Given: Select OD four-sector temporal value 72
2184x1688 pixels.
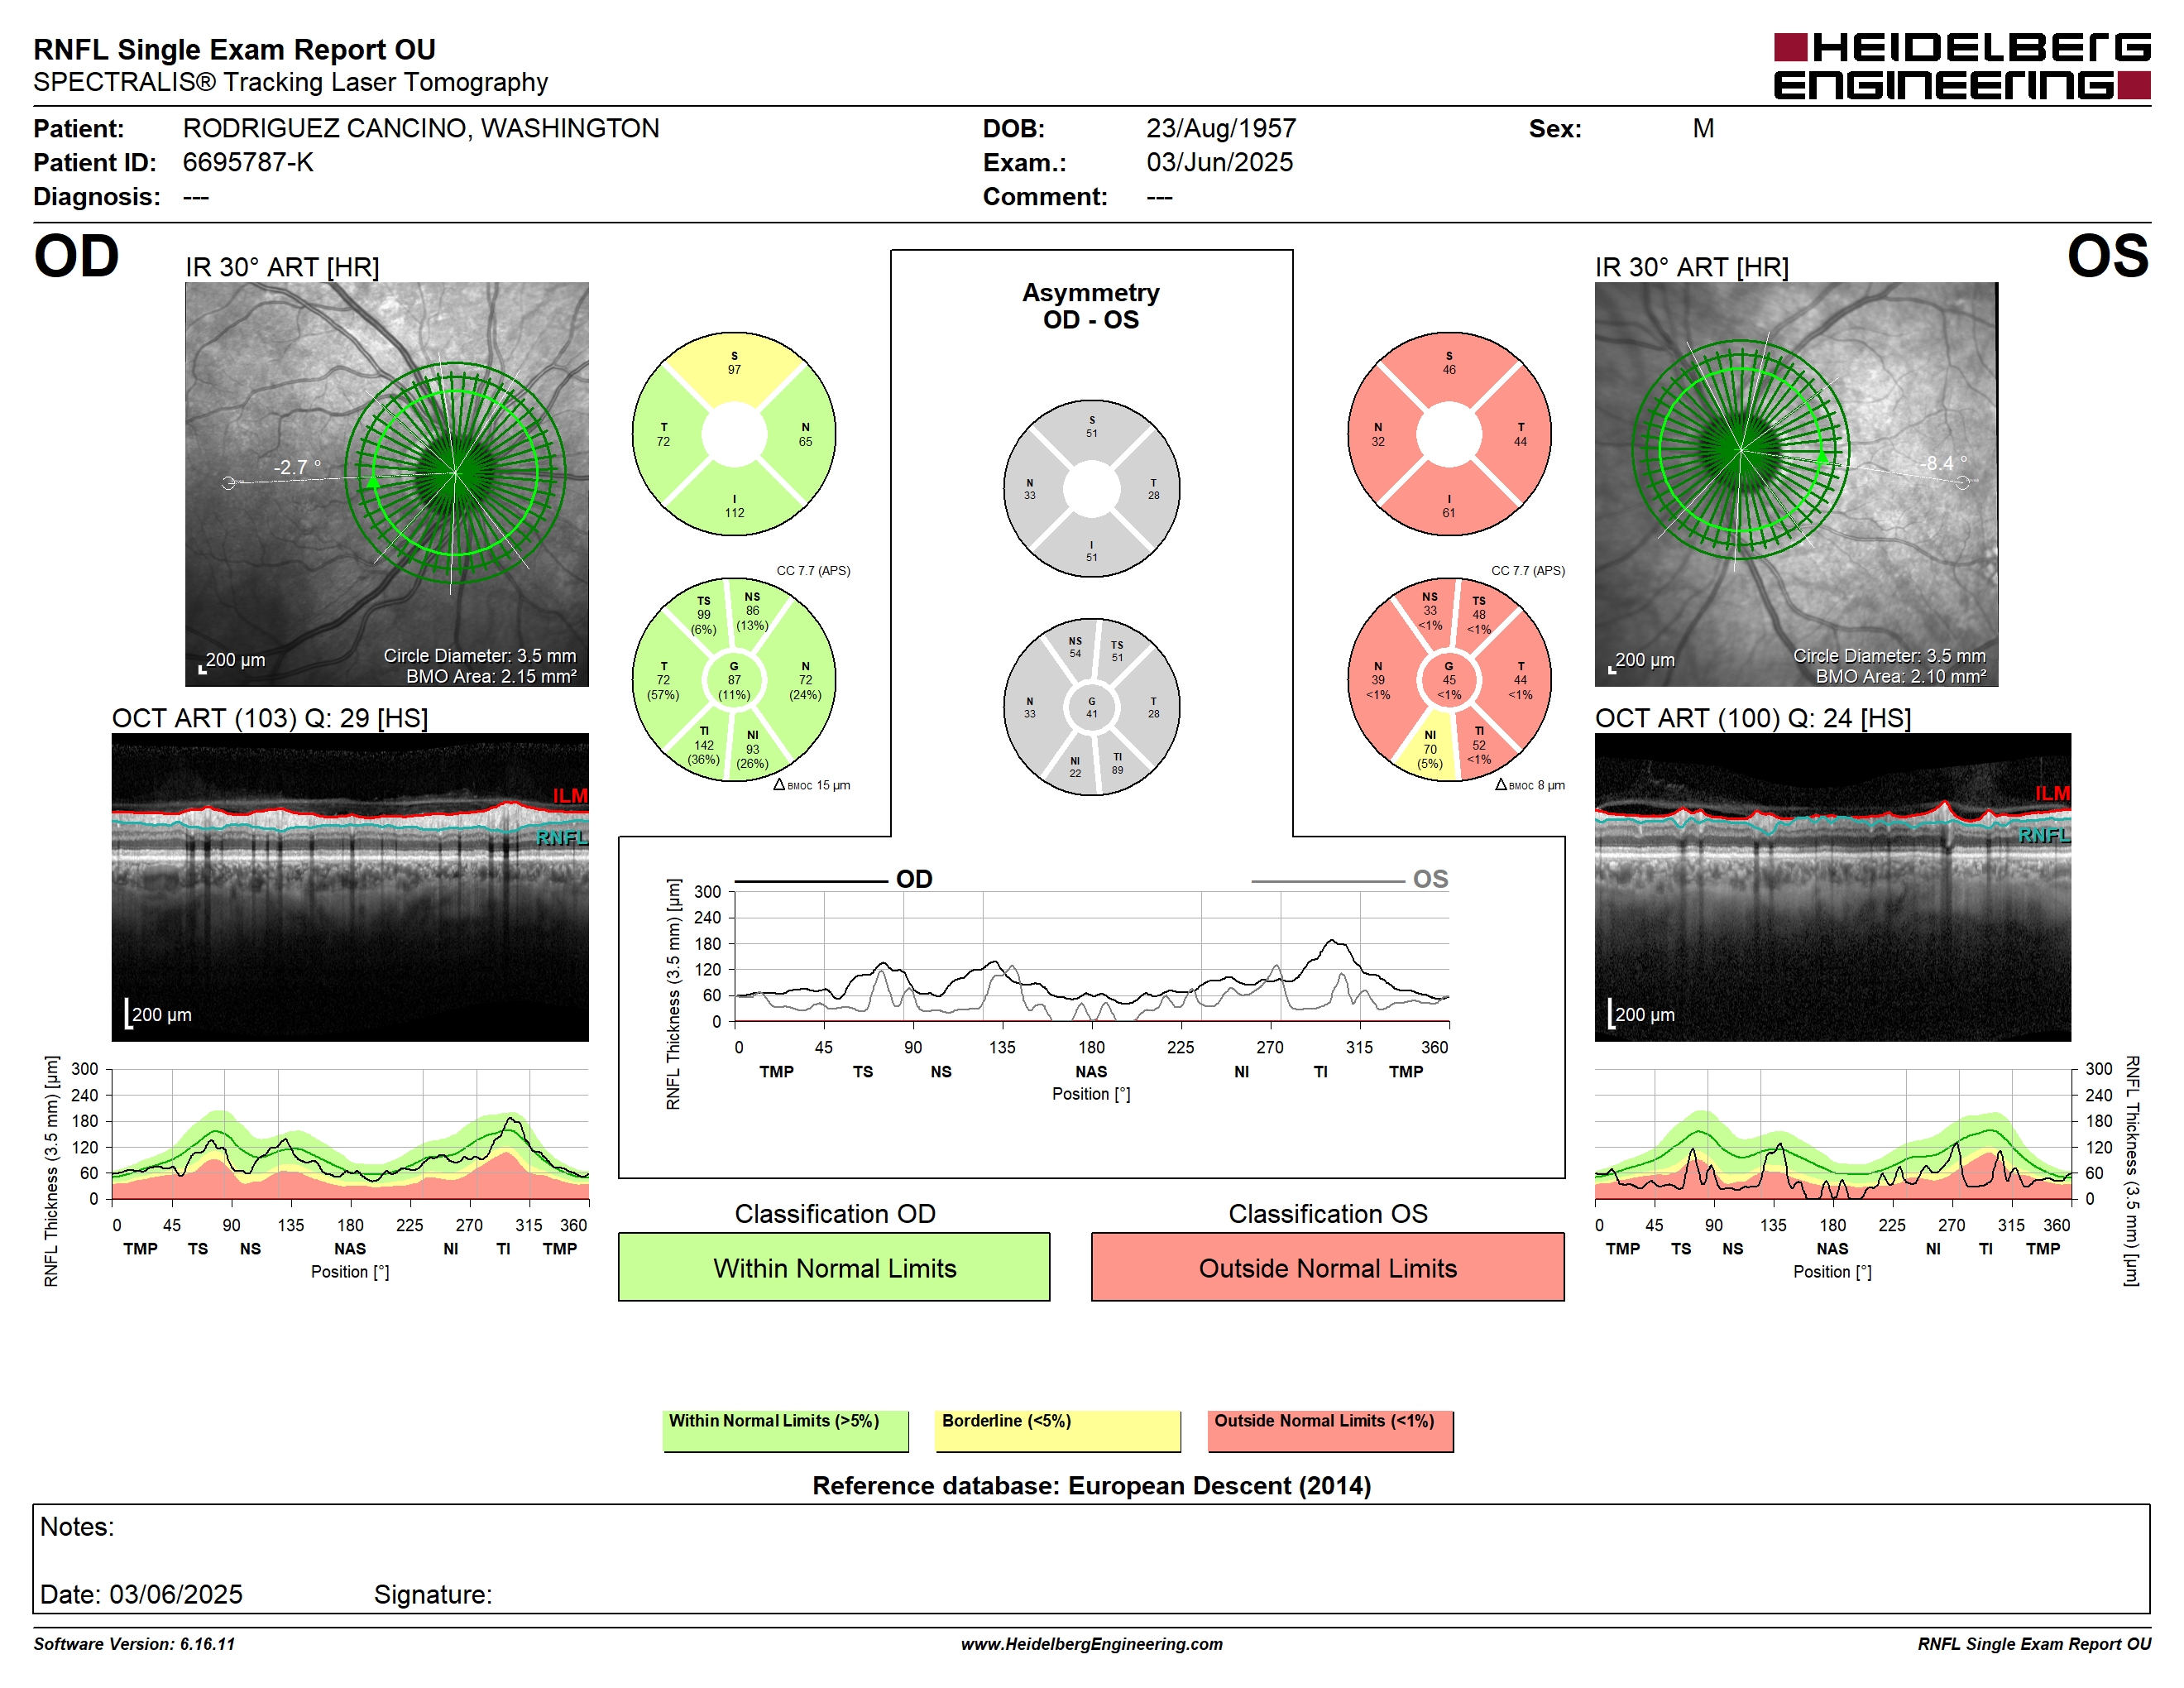Looking at the screenshot, I should coord(663,441).
